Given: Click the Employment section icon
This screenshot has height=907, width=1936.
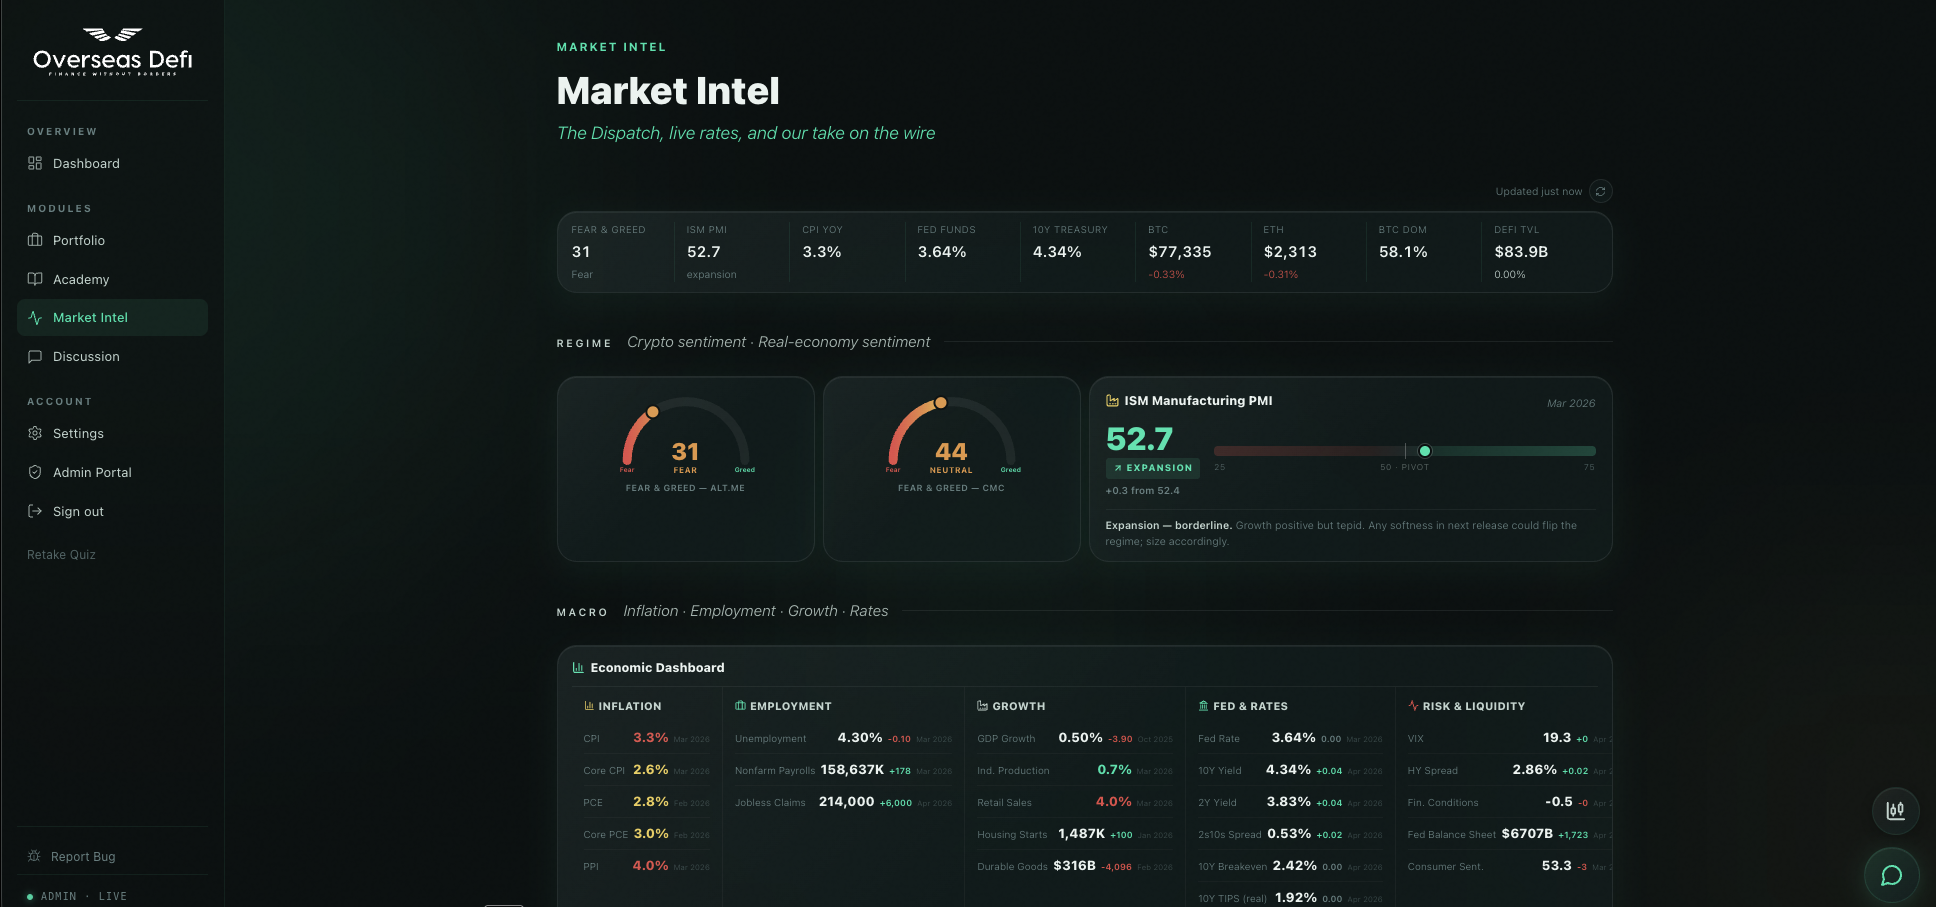Looking at the screenshot, I should point(740,706).
